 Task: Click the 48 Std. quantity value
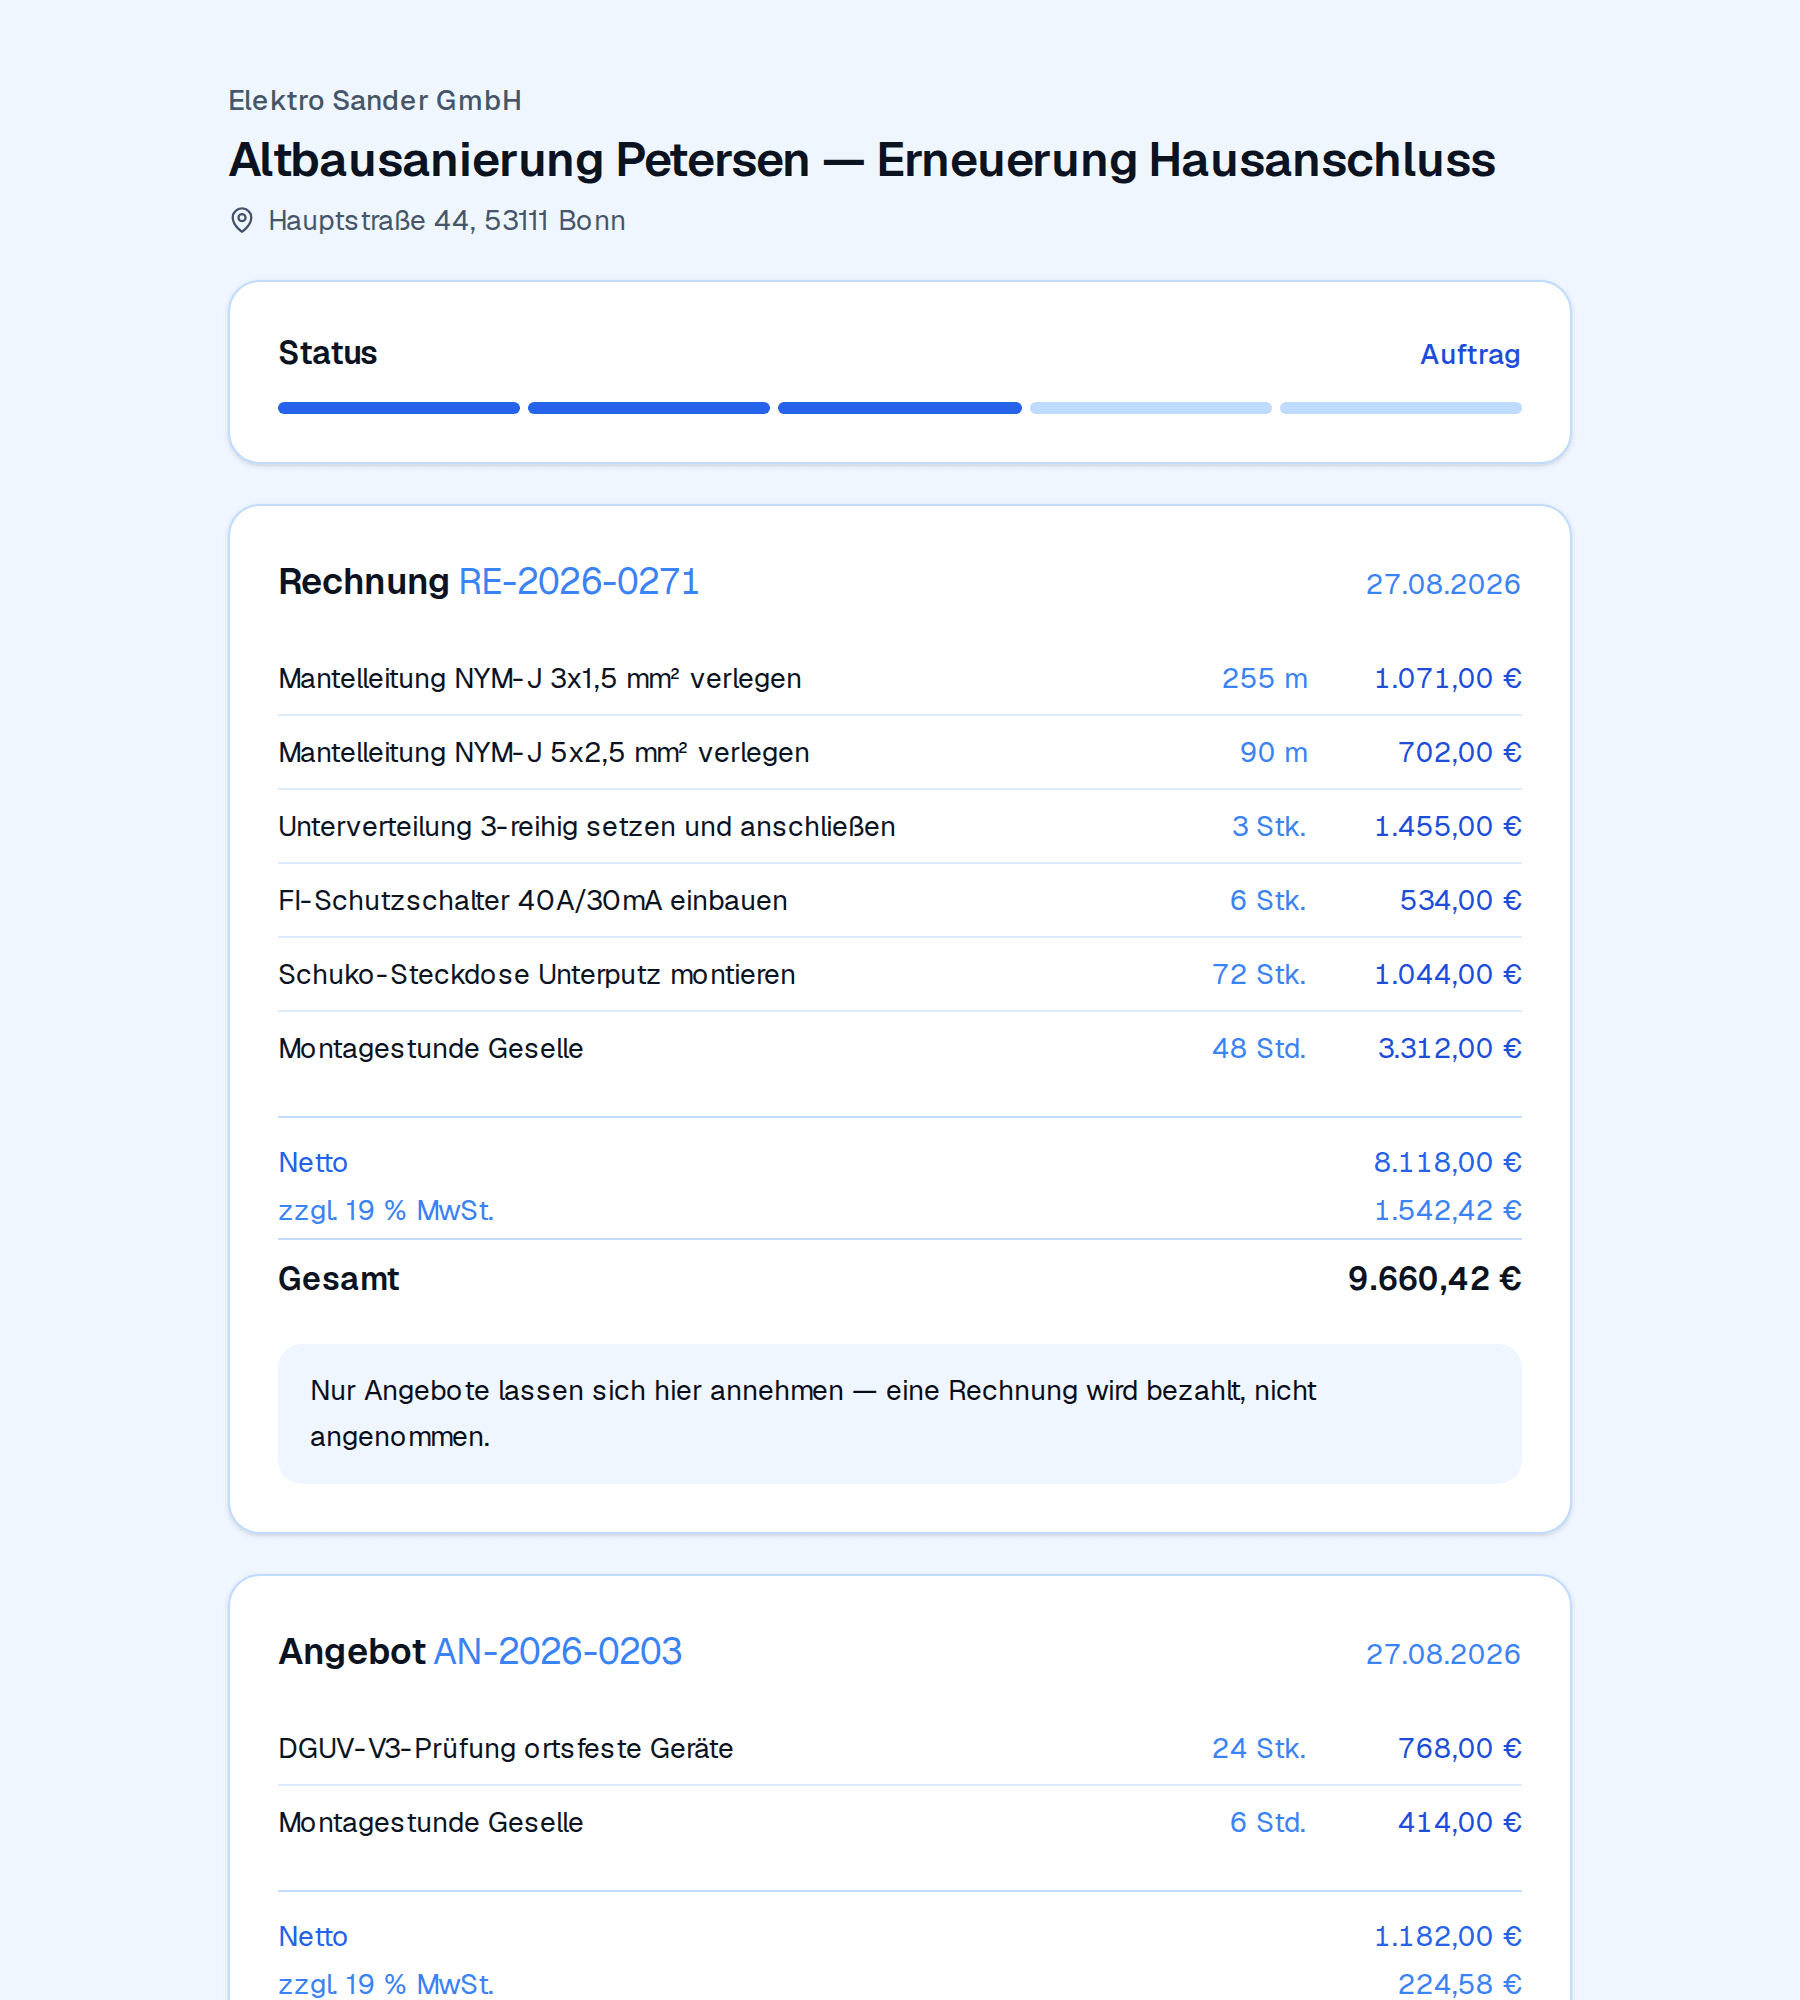click(1259, 1048)
